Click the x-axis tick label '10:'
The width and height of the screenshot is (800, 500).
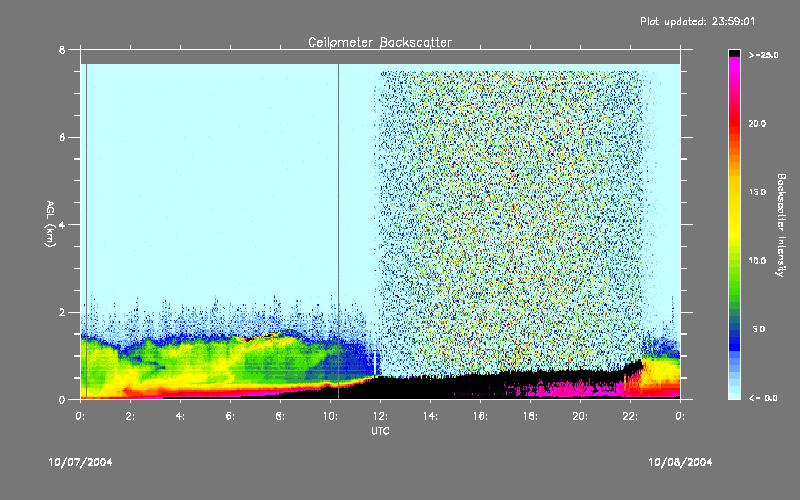coord(330,416)
